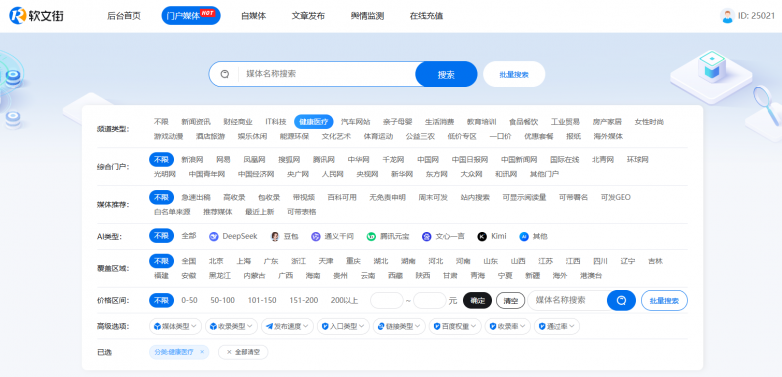
Task: Go to 后台首页 in top navigation
Action: pos(124,16)
